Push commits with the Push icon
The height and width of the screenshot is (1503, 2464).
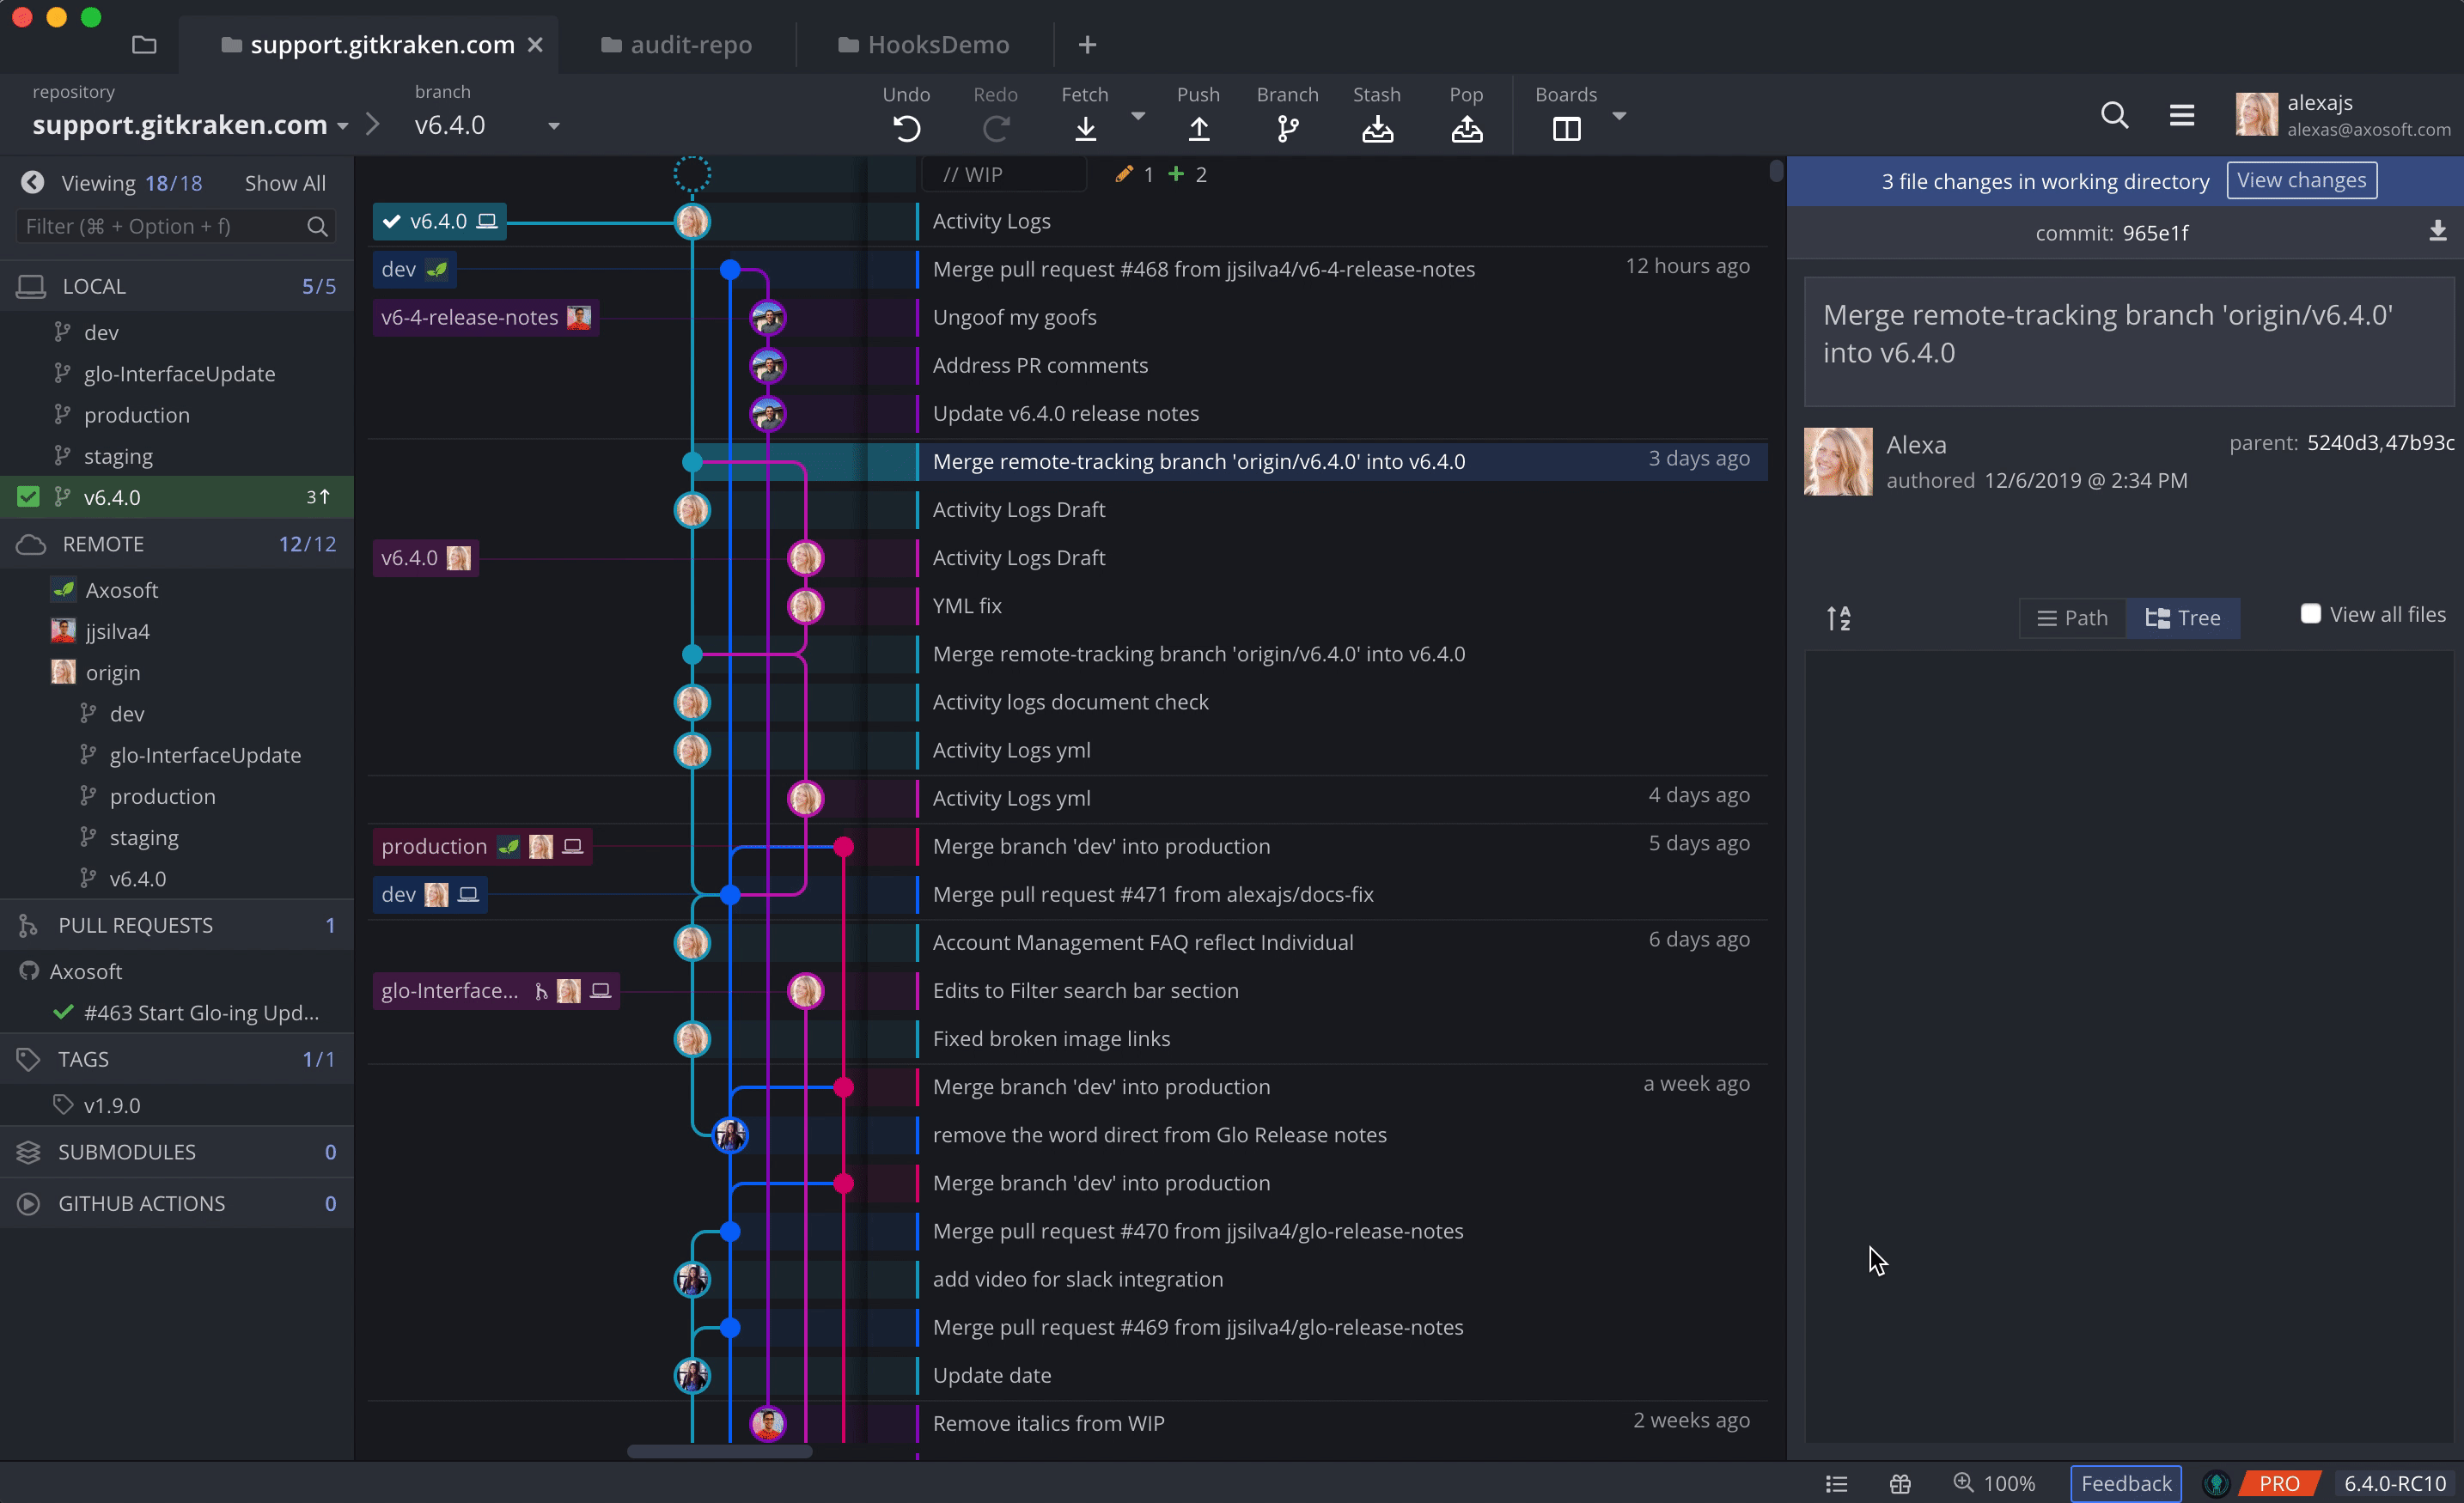point(1198,129)
